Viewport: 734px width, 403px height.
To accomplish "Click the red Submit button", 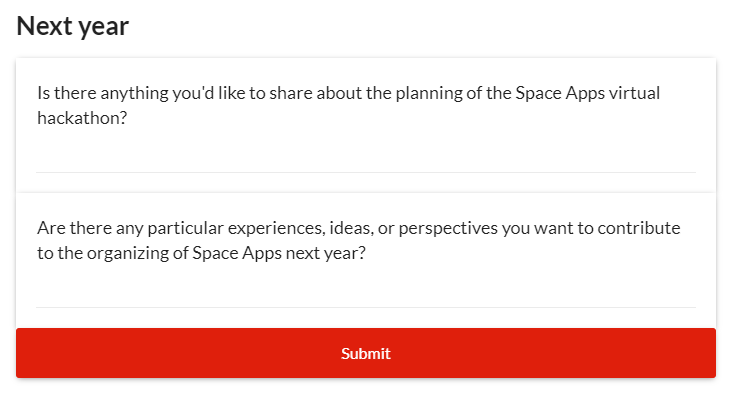I will 366,353.
